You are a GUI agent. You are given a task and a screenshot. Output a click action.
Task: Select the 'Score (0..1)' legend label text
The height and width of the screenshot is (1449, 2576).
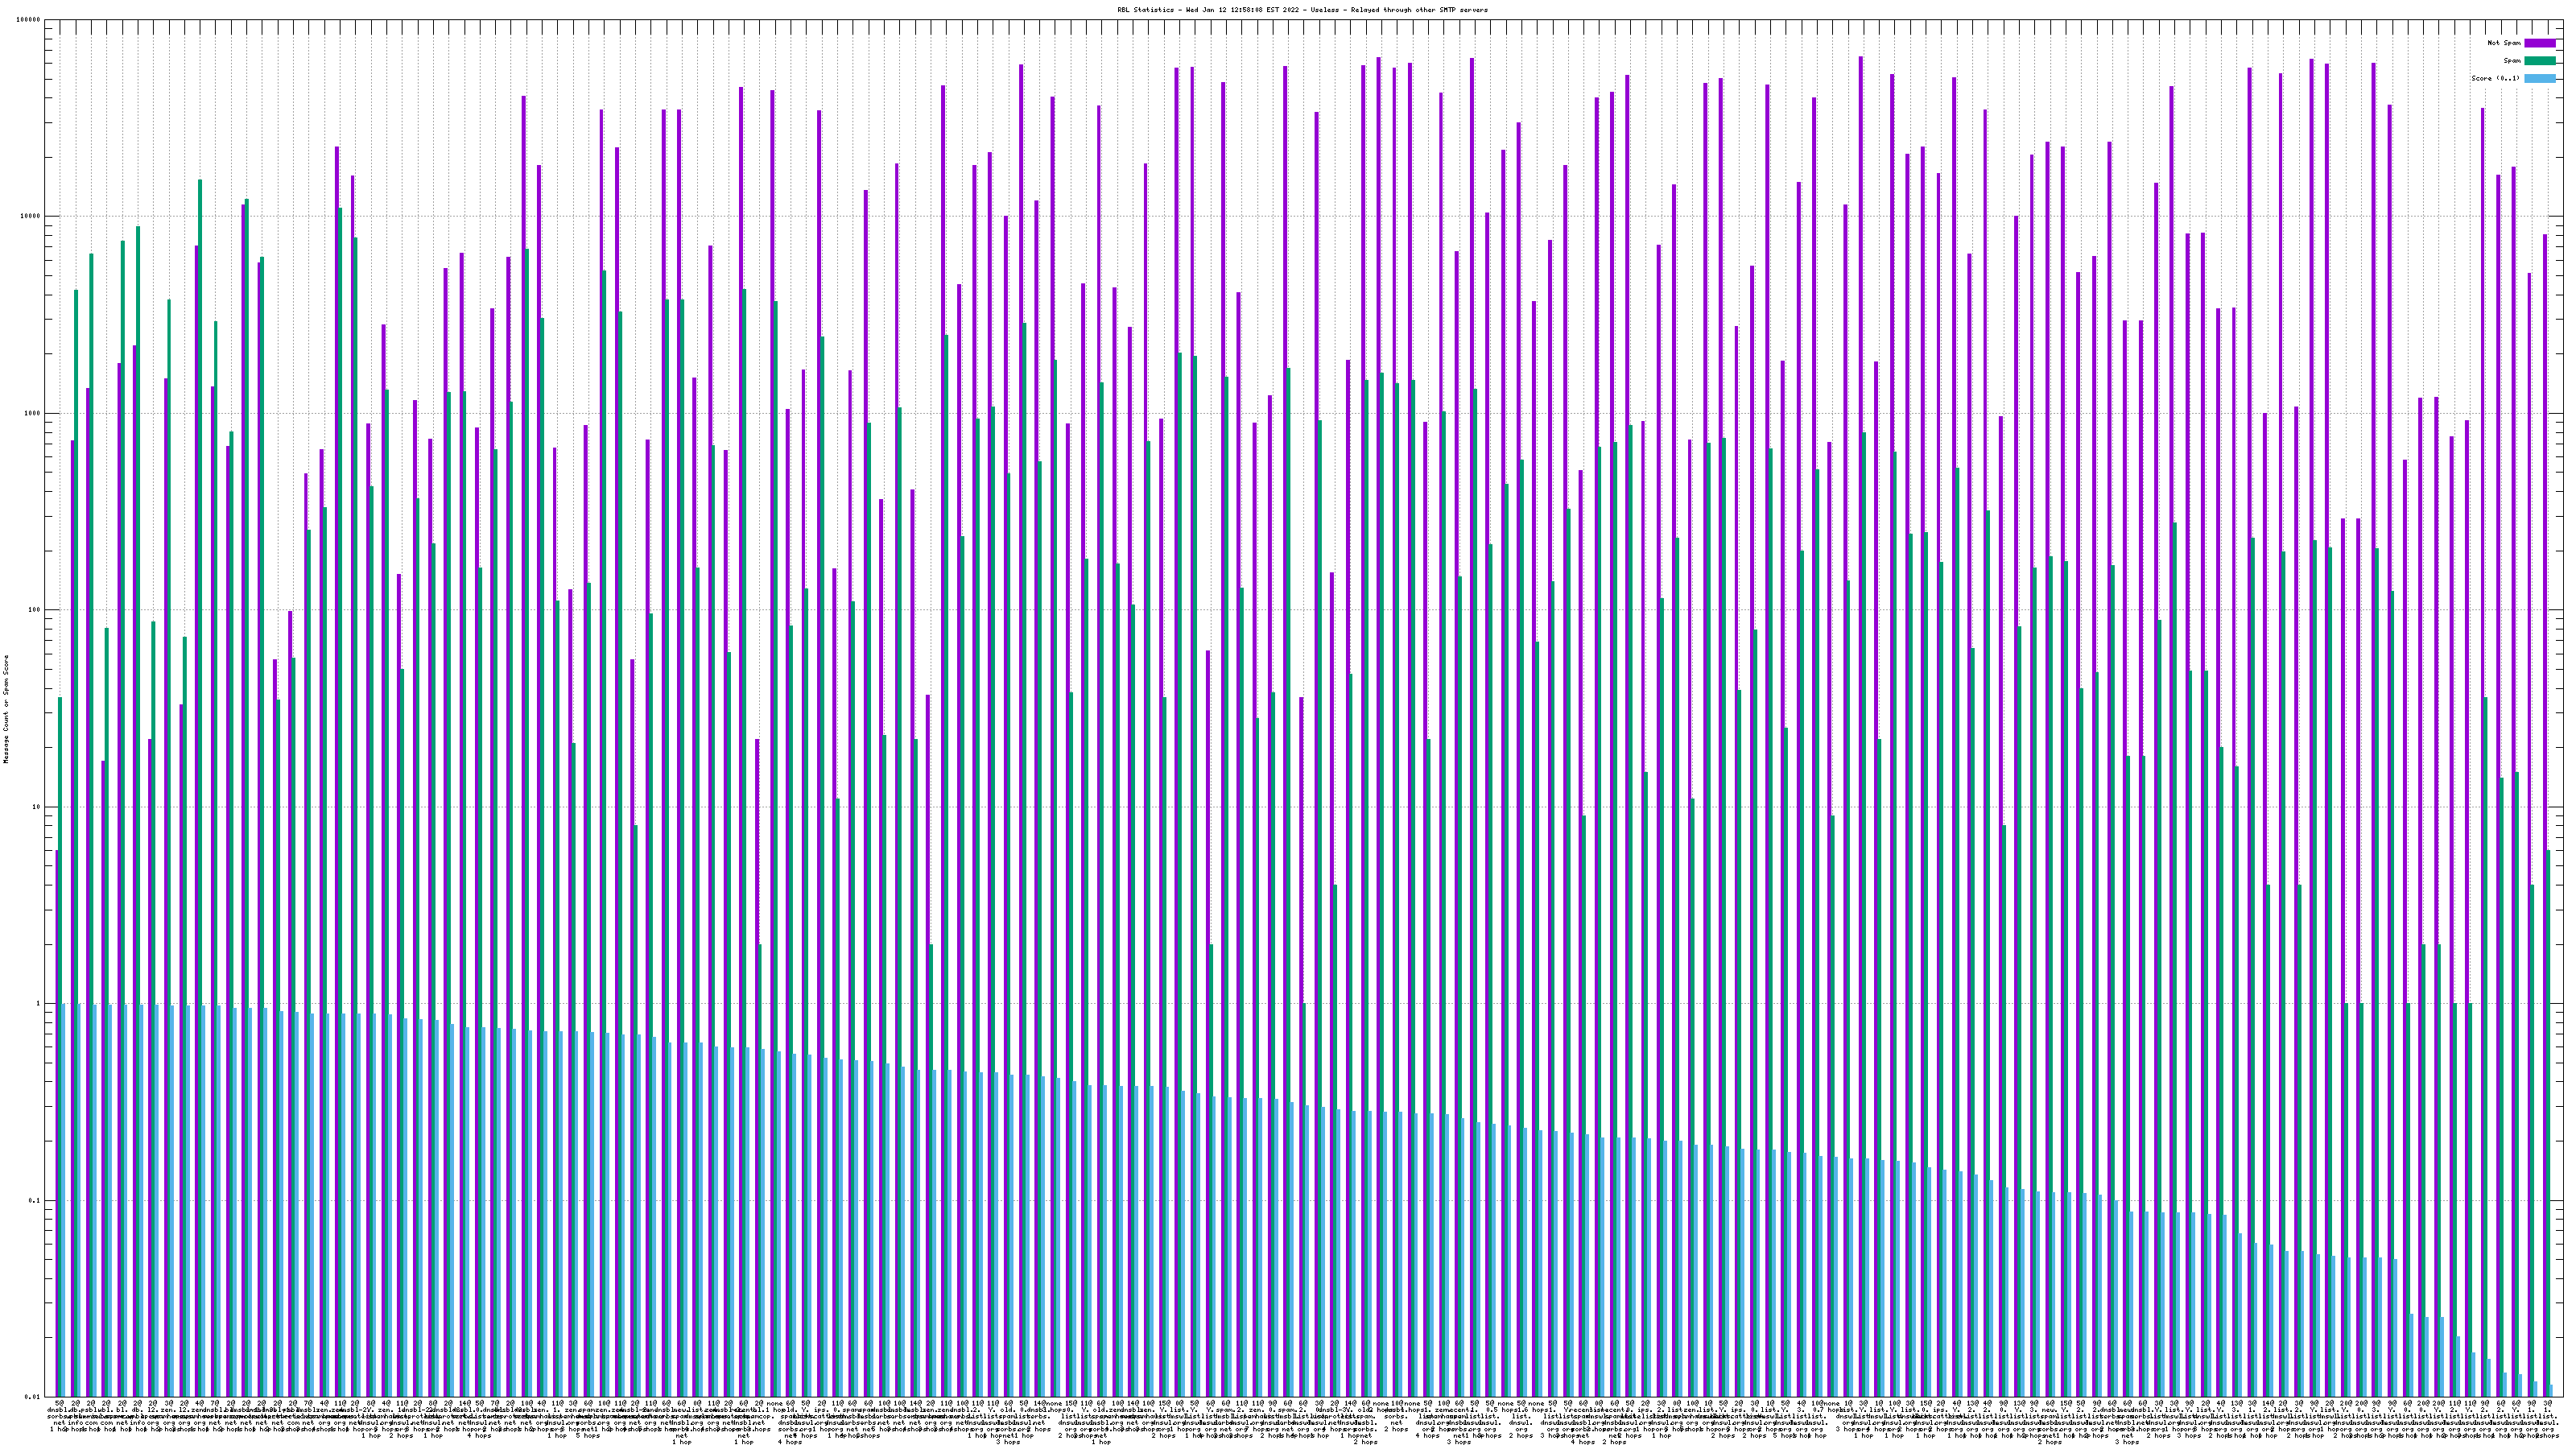click(x=2495, y=78)
